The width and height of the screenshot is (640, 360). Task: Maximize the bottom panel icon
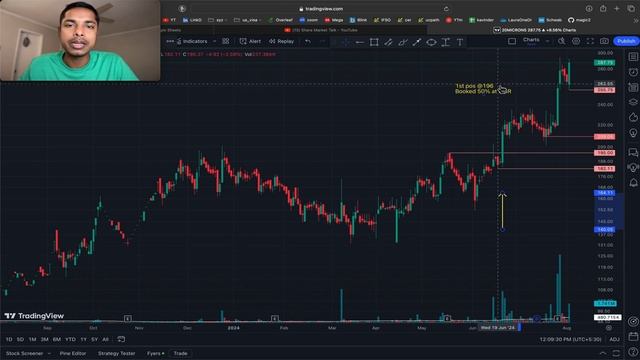(616, 353)
